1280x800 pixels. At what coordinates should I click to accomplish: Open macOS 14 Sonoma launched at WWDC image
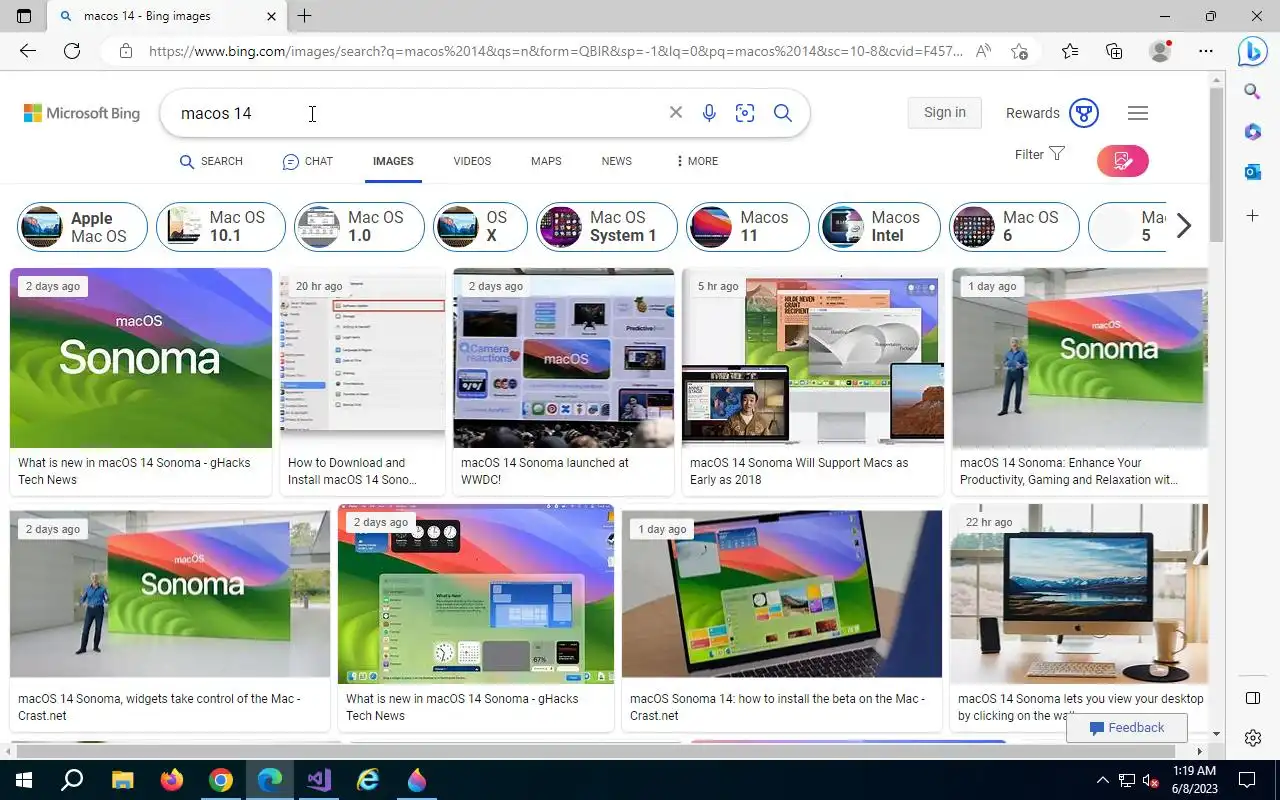(x=564, y=358)
